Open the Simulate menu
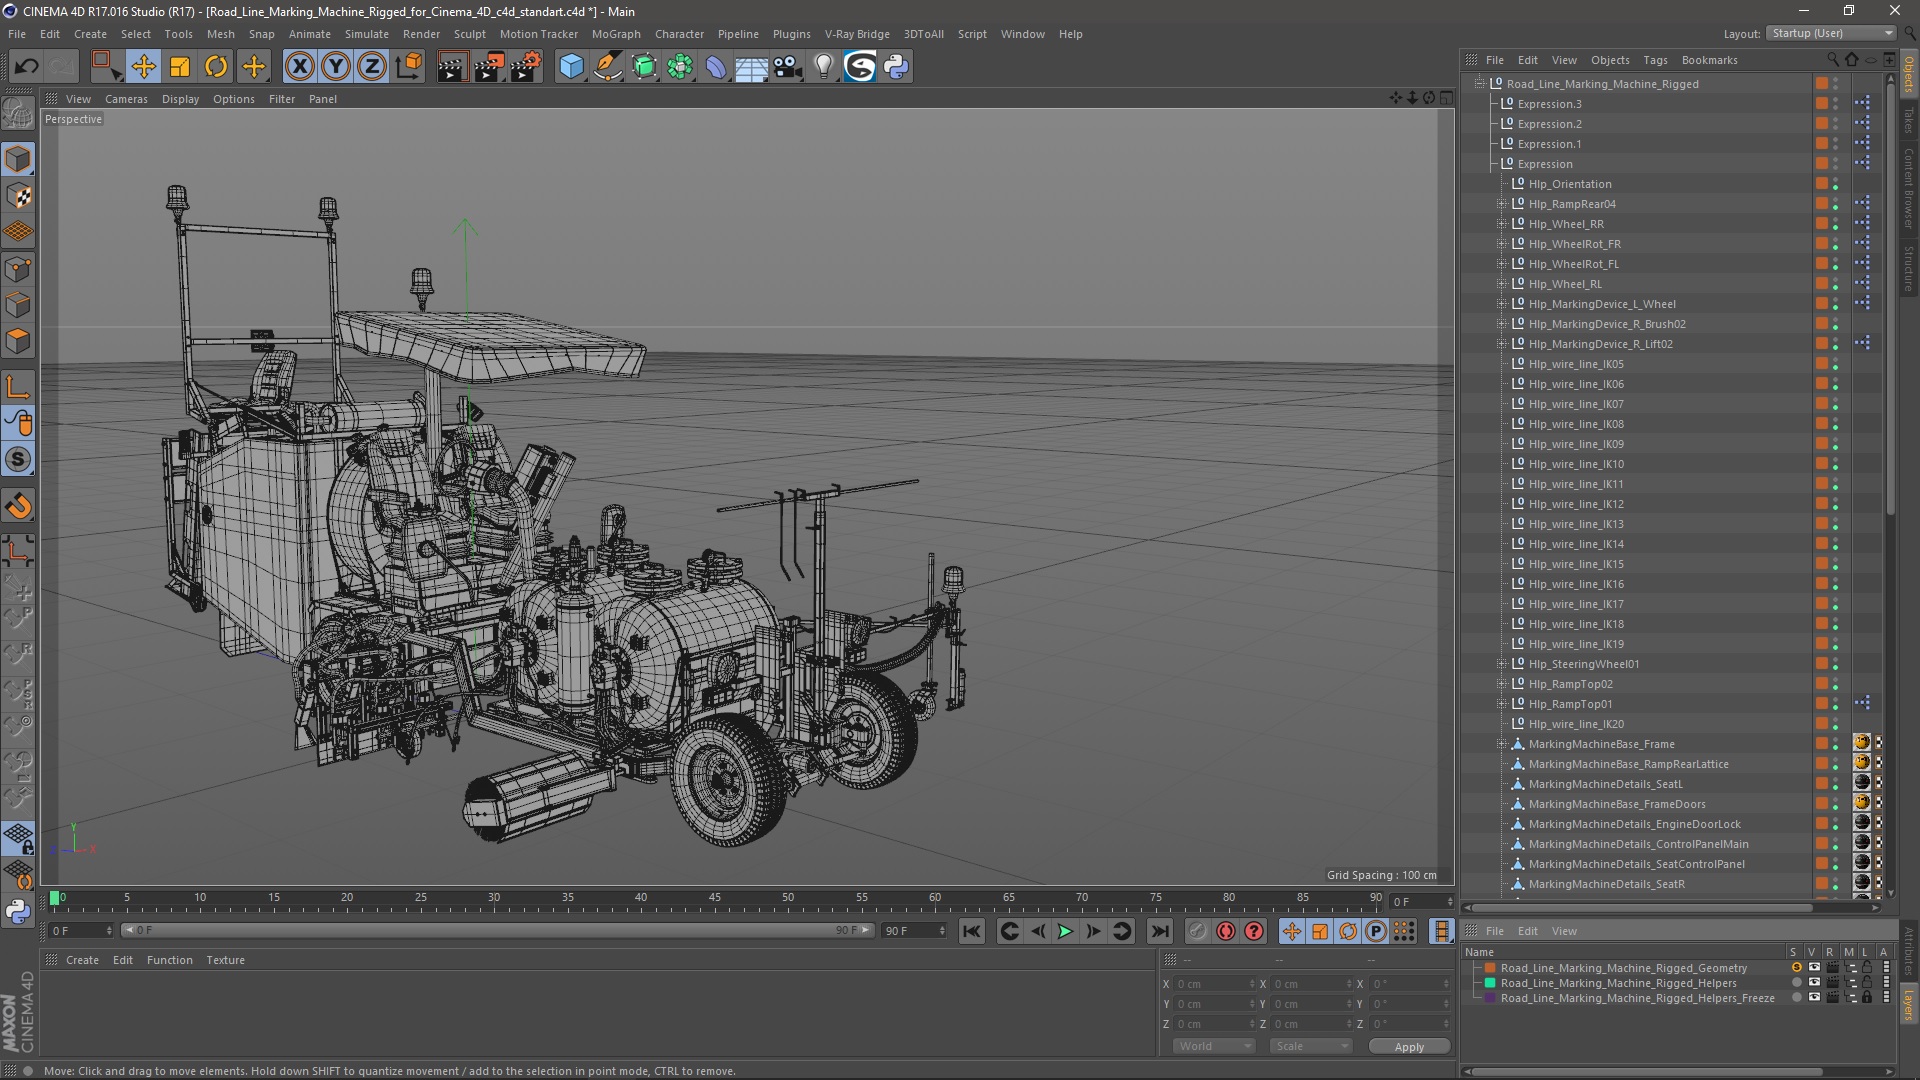 pos(367,34)
